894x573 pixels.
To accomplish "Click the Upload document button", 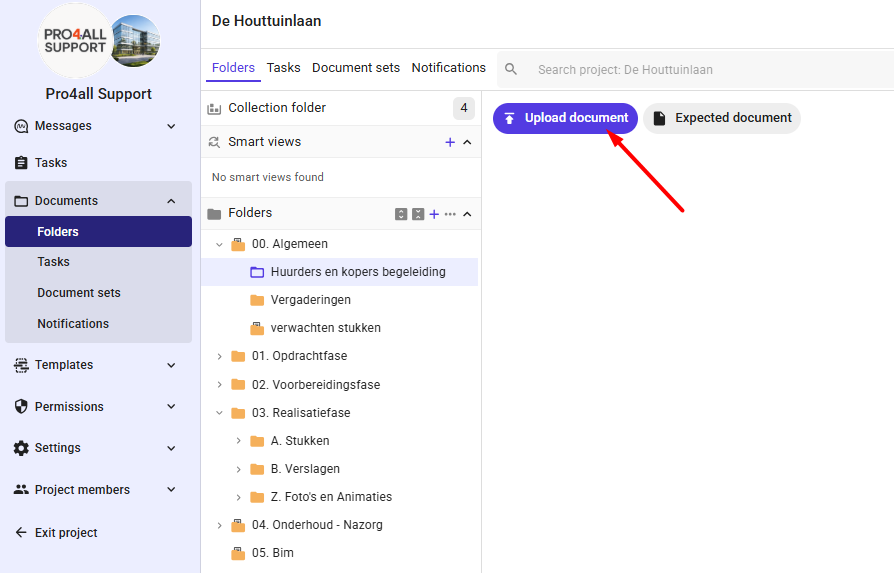I will [565, 118].
